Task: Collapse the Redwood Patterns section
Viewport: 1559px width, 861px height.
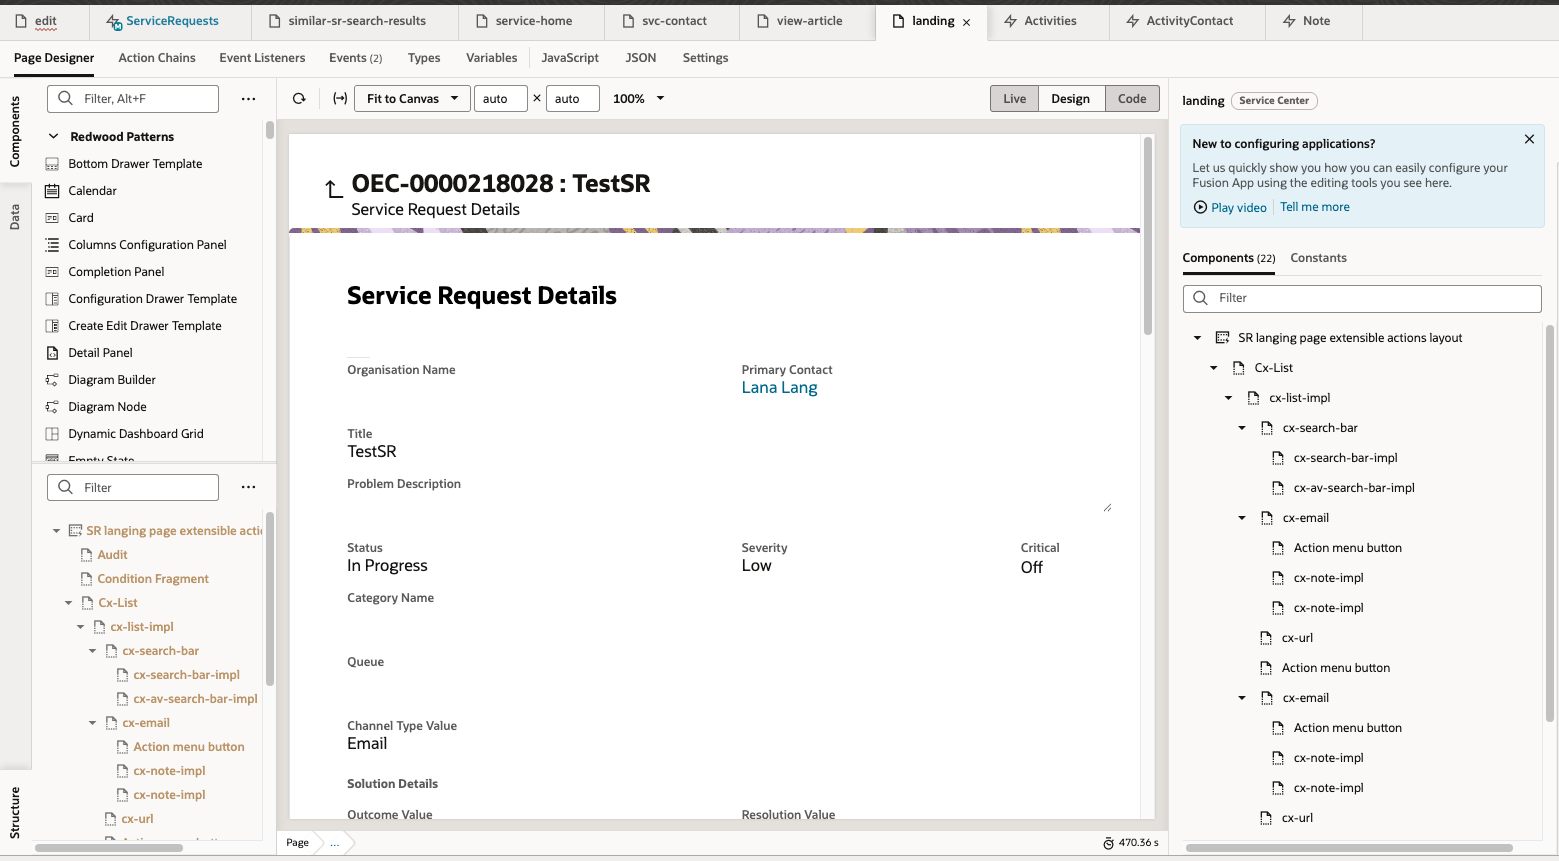Action: (54, 137)
